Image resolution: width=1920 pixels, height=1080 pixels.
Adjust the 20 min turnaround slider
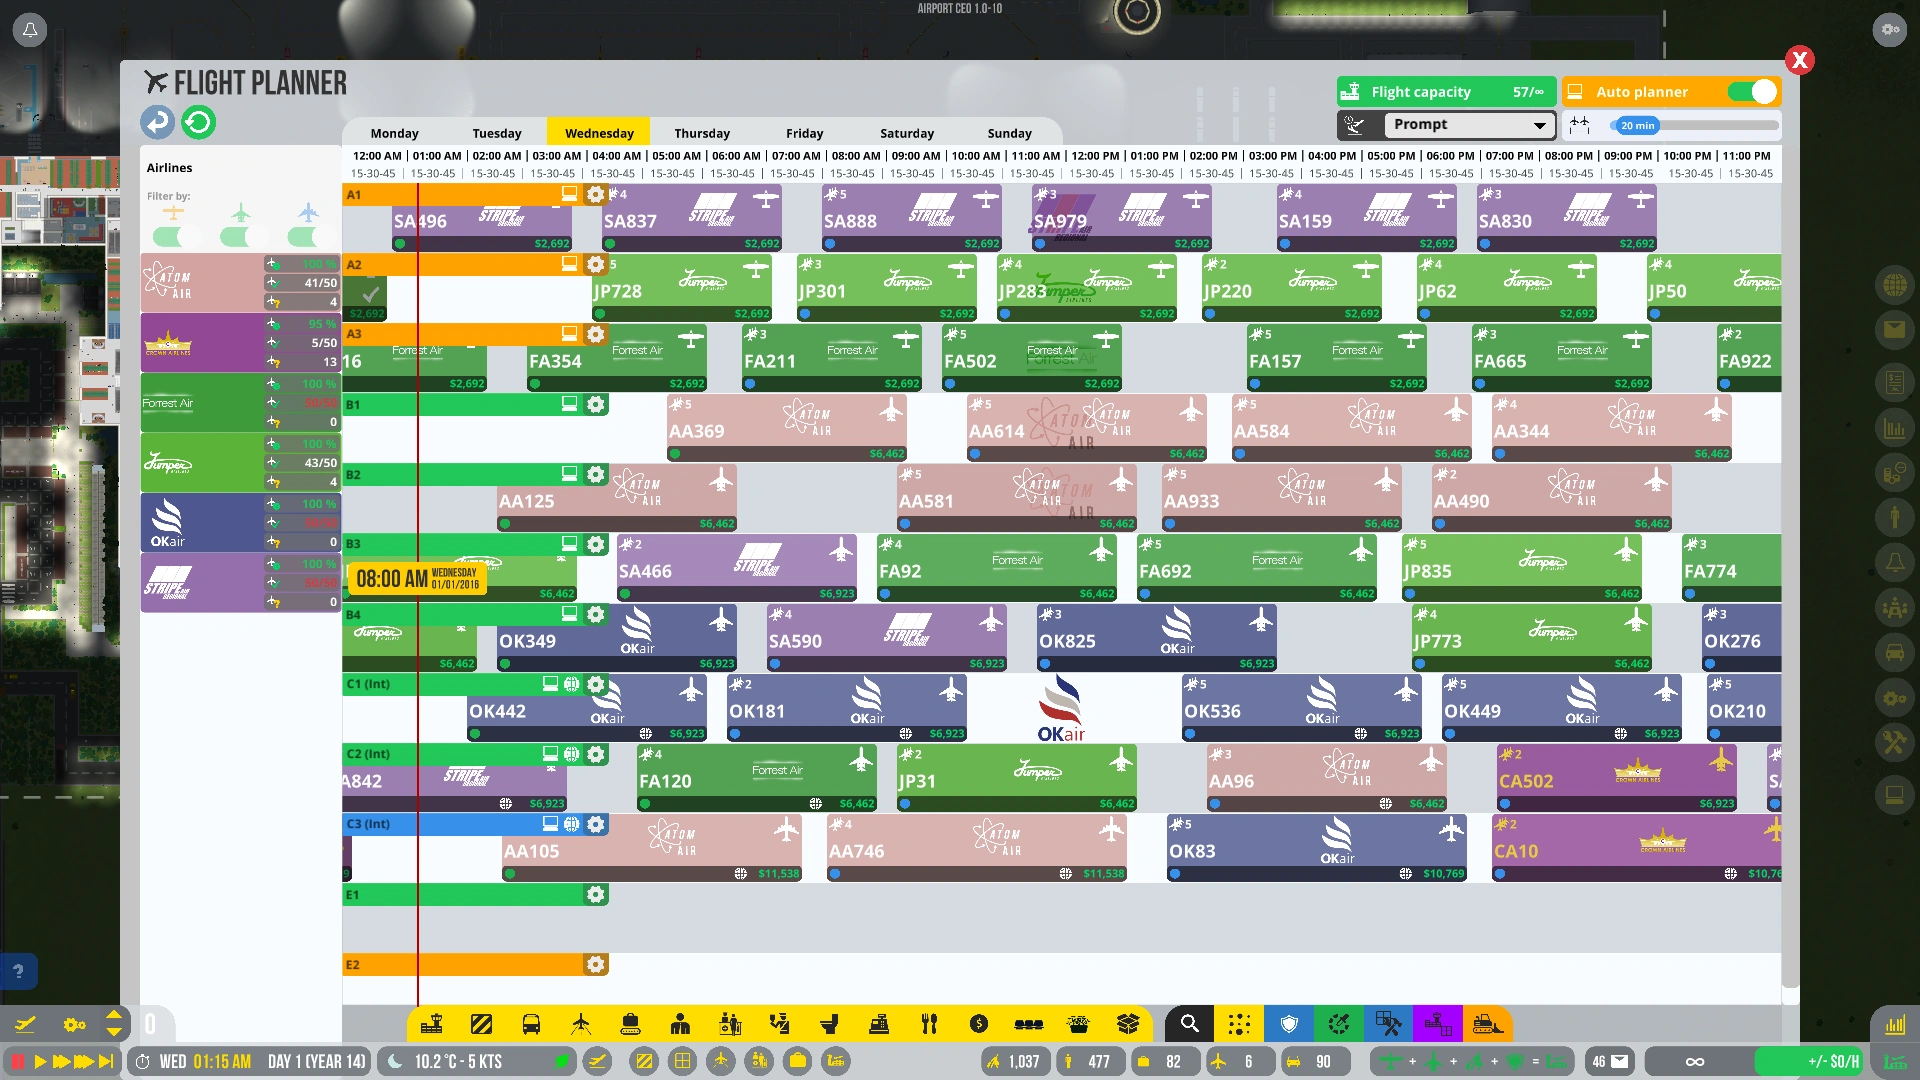pyautogui.click(x=1638, y=126)
